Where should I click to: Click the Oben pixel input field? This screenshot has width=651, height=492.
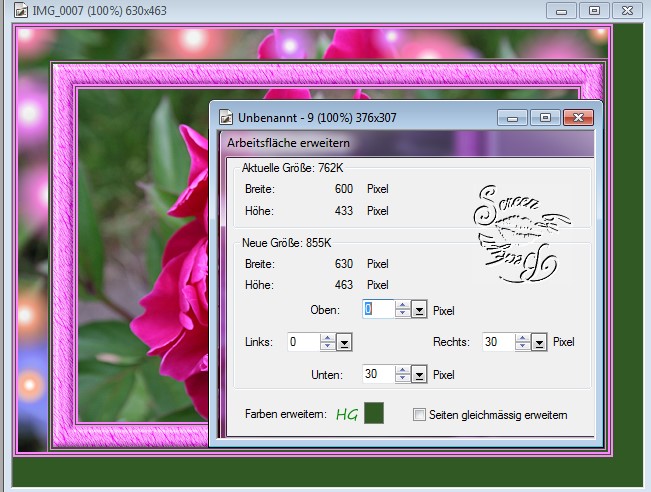[x=378, y=309]
